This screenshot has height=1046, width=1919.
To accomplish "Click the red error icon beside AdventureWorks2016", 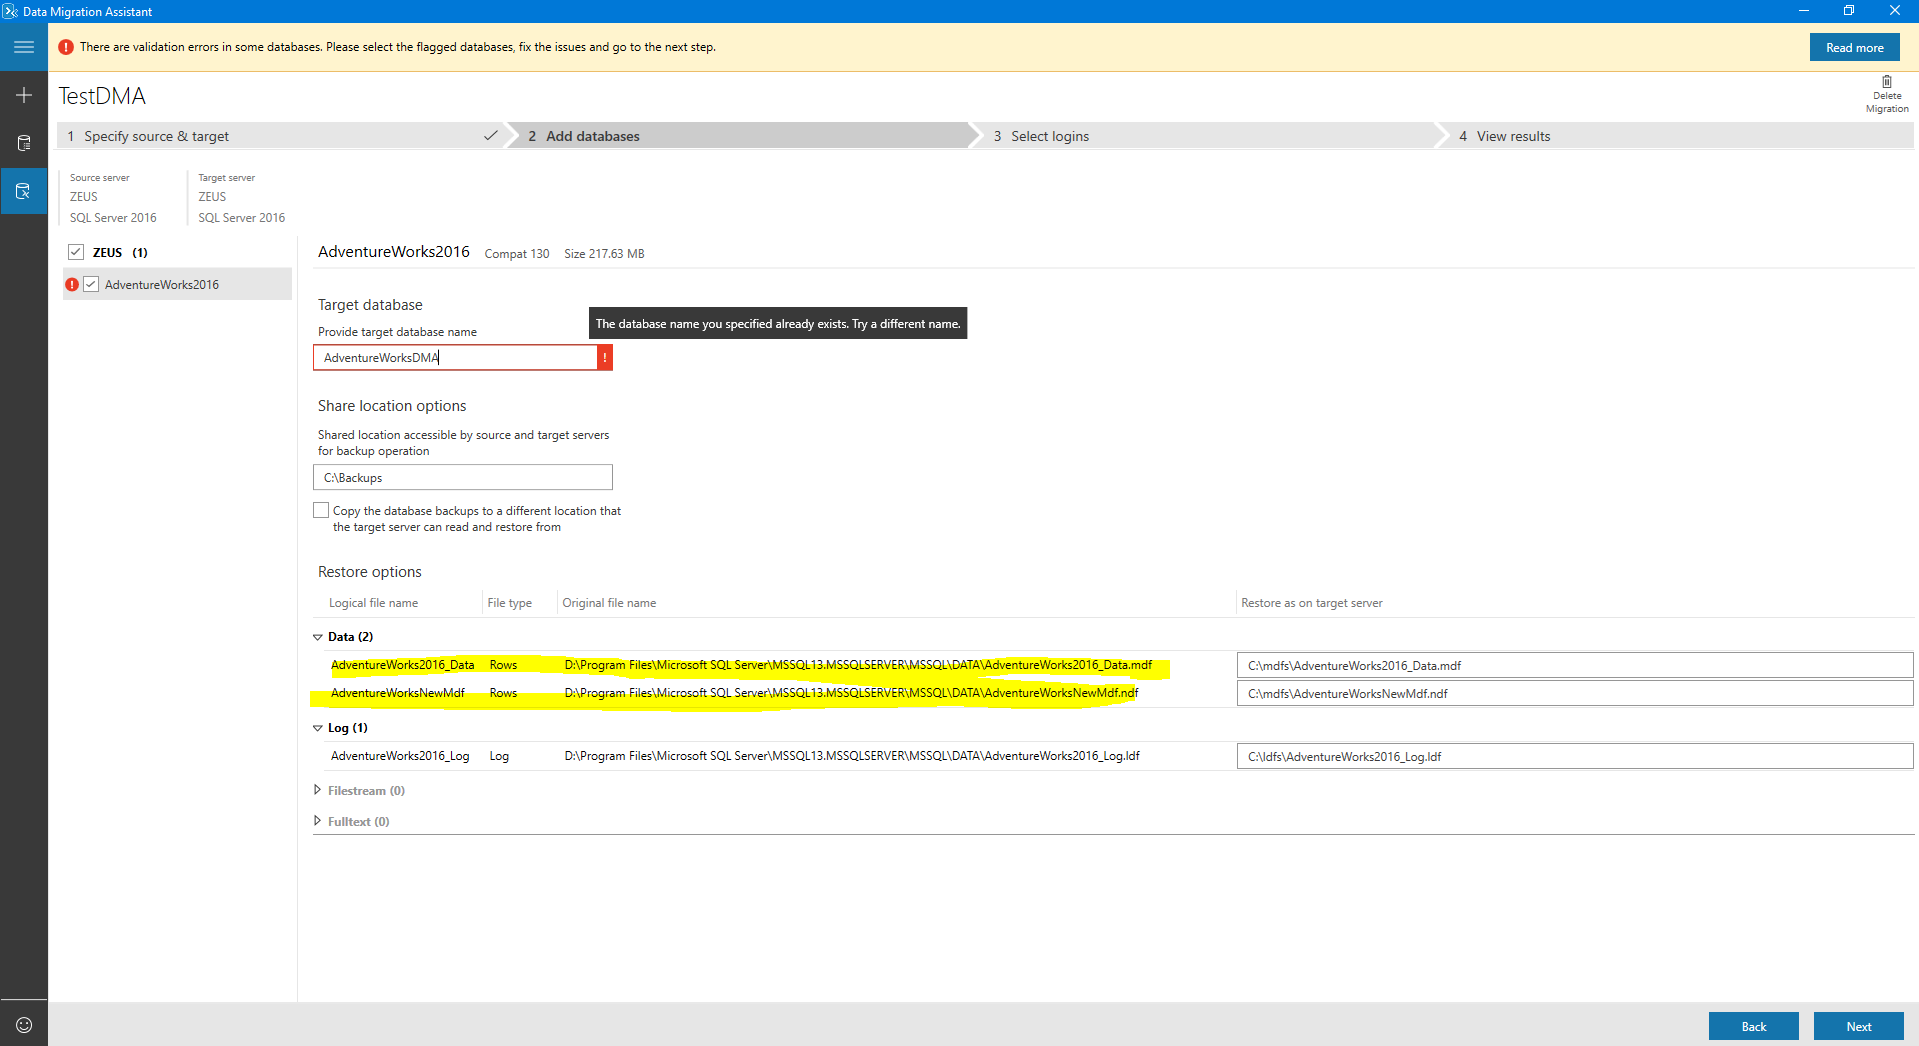I will (72, 285).
